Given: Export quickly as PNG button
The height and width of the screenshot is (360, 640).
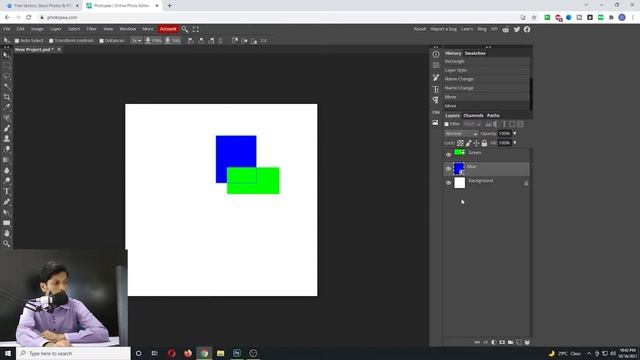Looking at the screenshot, I should pyautogui.click(x=153, y=41).
